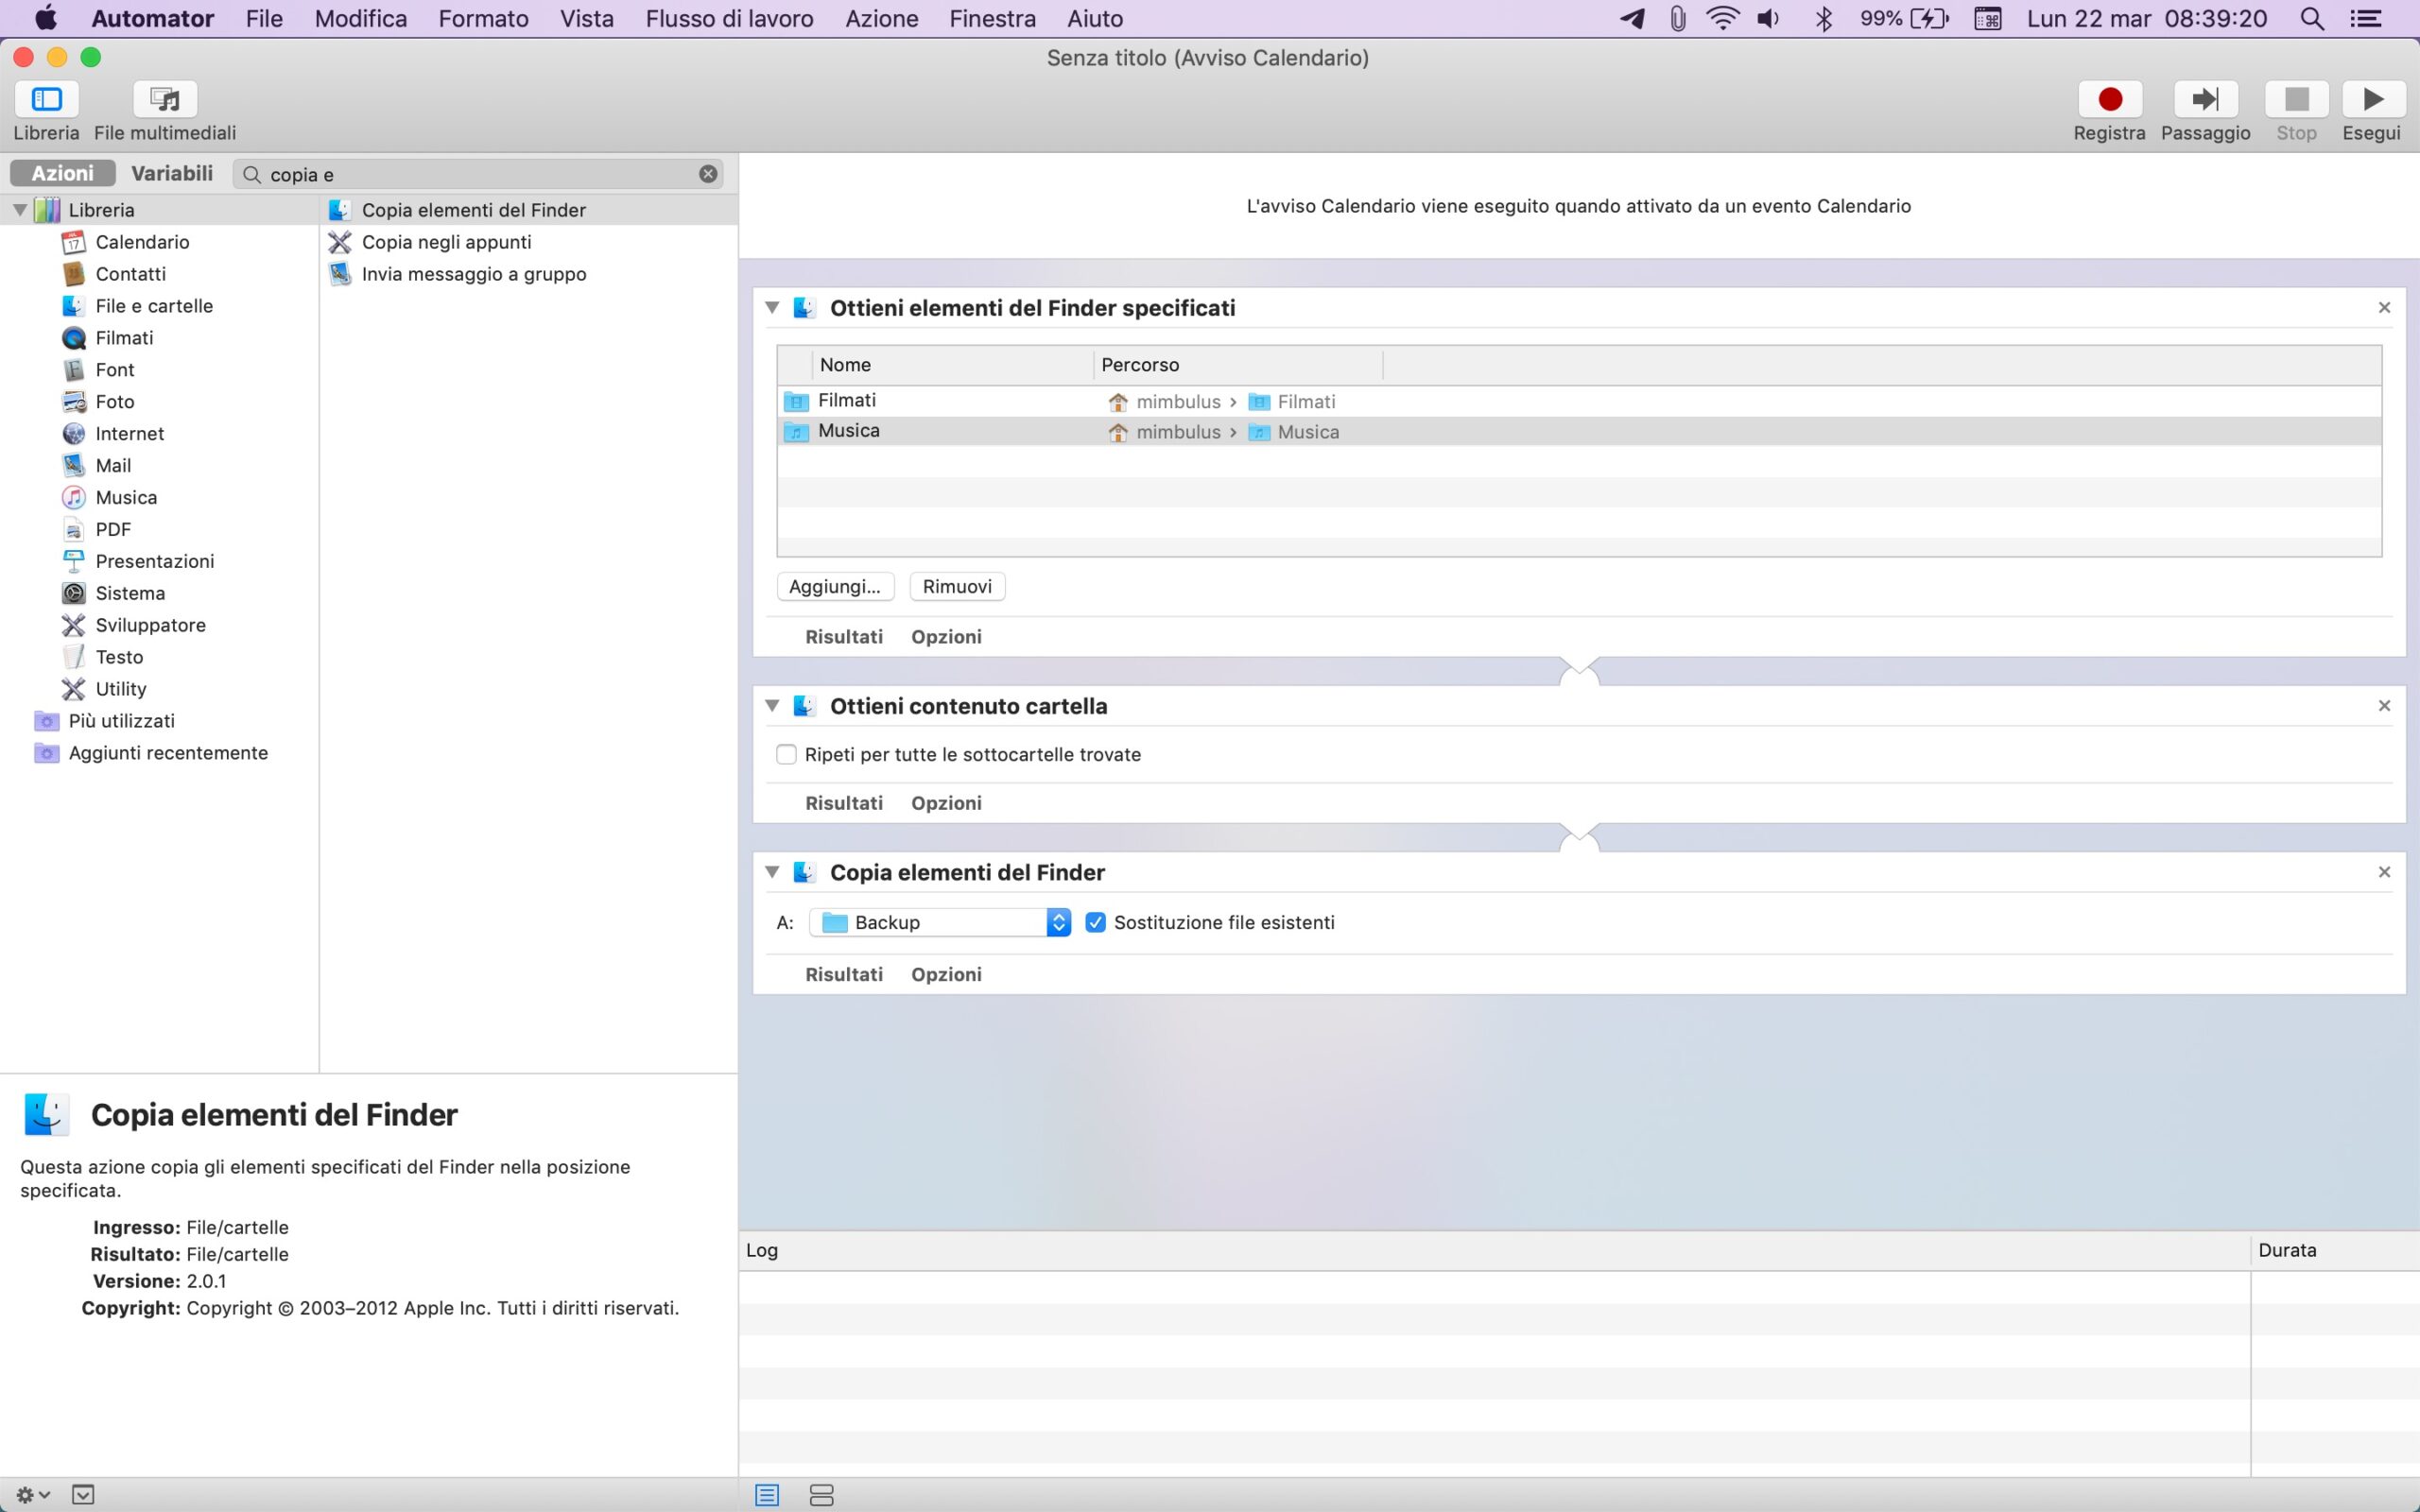Run the workflow with Esegui
This screenshot has height=1512, width=2420.
coord(2371,99)
